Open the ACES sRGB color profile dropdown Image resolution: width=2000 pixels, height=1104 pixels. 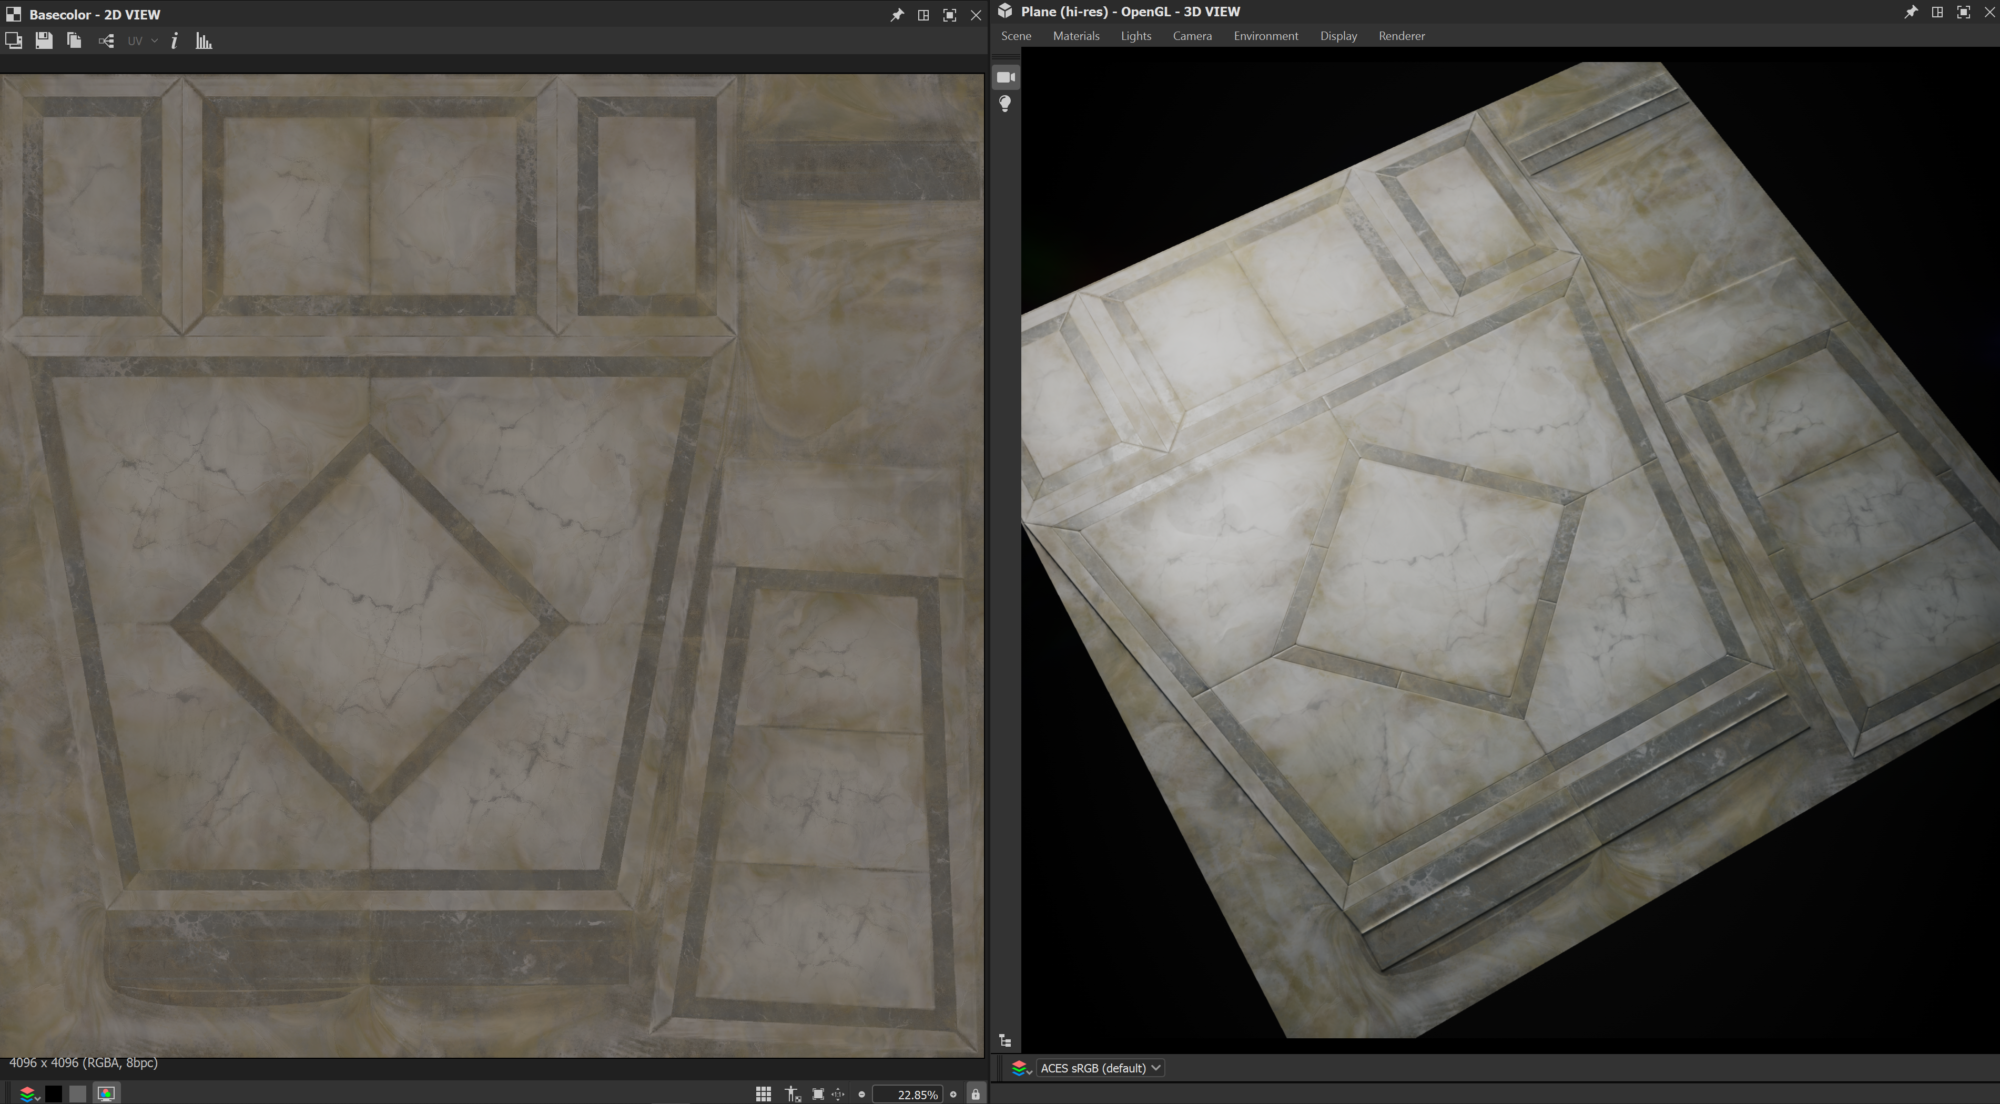pyautogui.click(x=1100, y=1068)
